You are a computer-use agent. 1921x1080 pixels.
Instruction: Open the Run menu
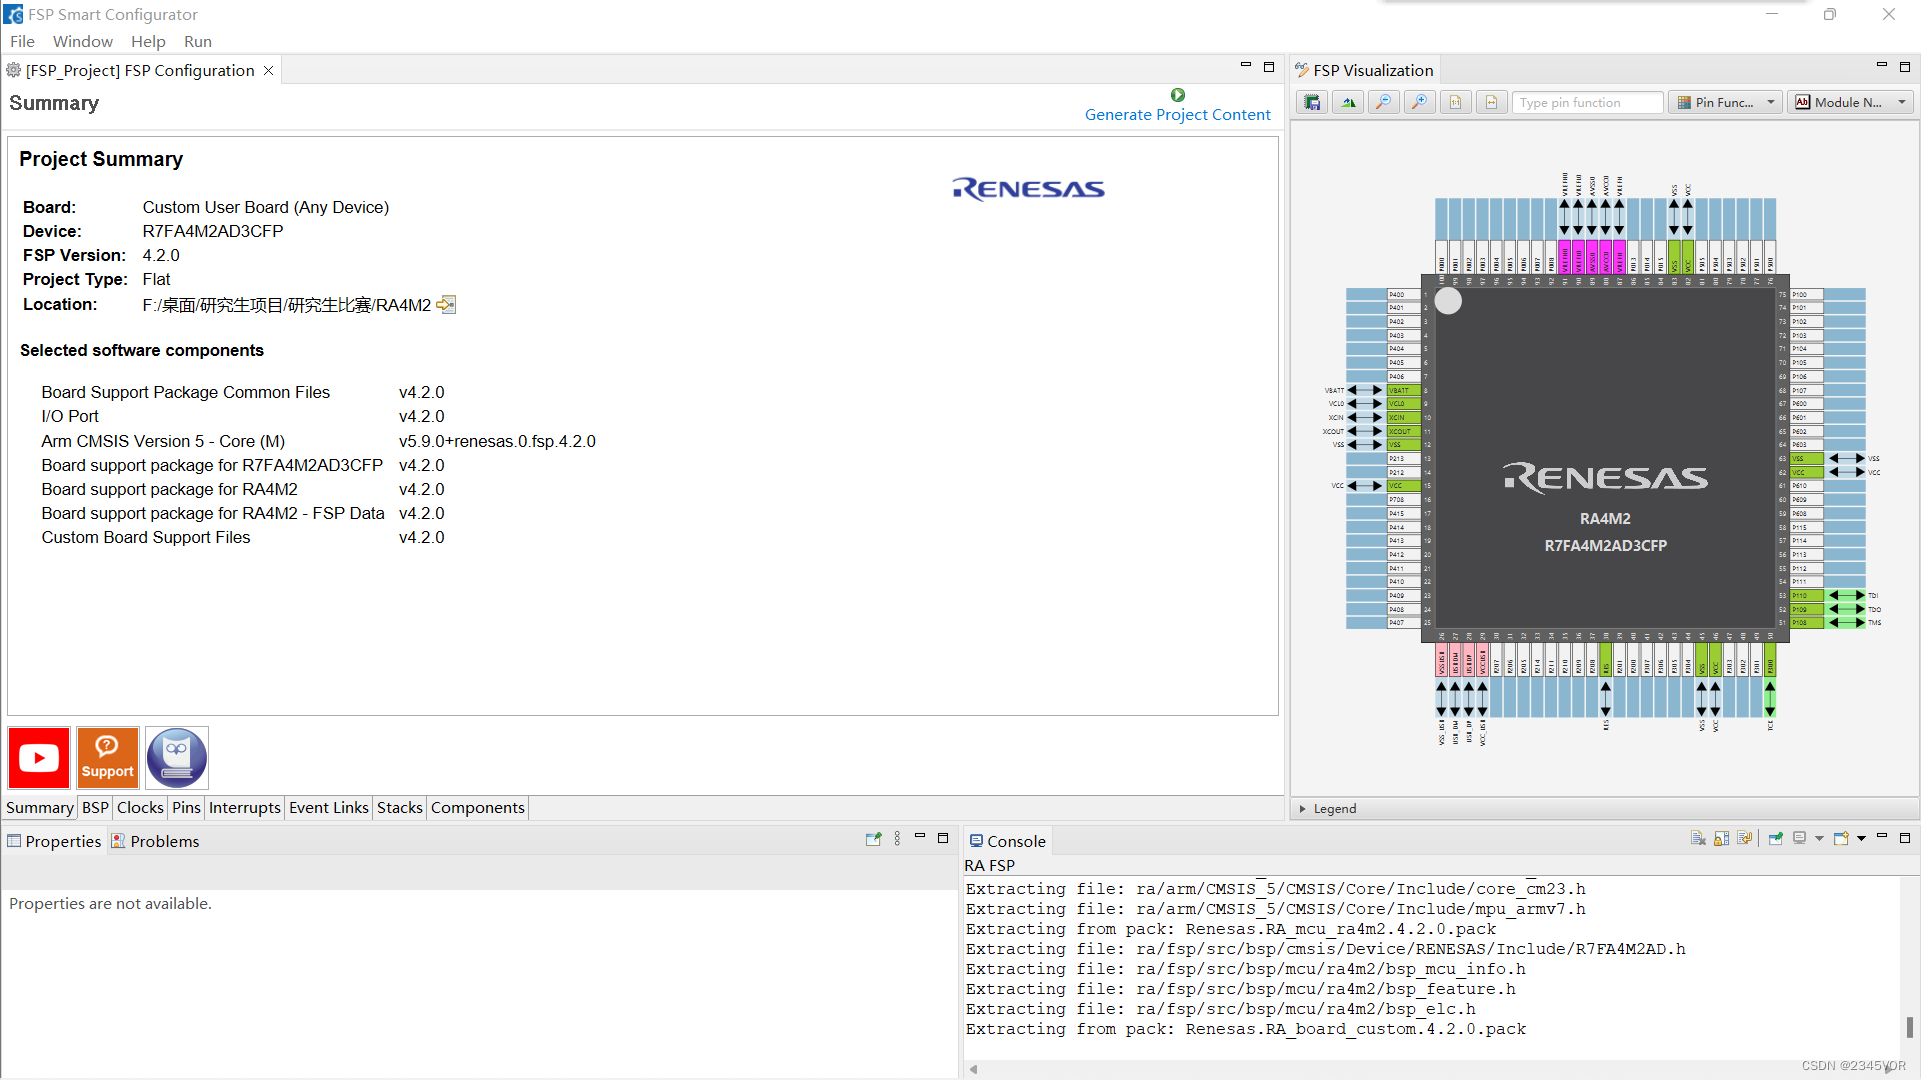coord(198,41)
